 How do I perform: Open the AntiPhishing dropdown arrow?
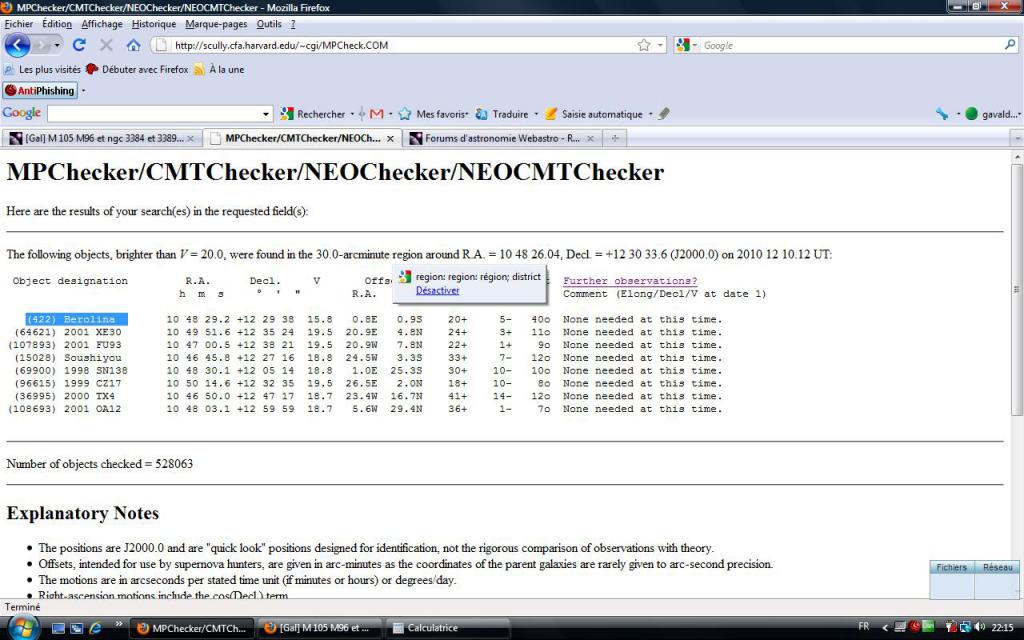pos(84,90)
